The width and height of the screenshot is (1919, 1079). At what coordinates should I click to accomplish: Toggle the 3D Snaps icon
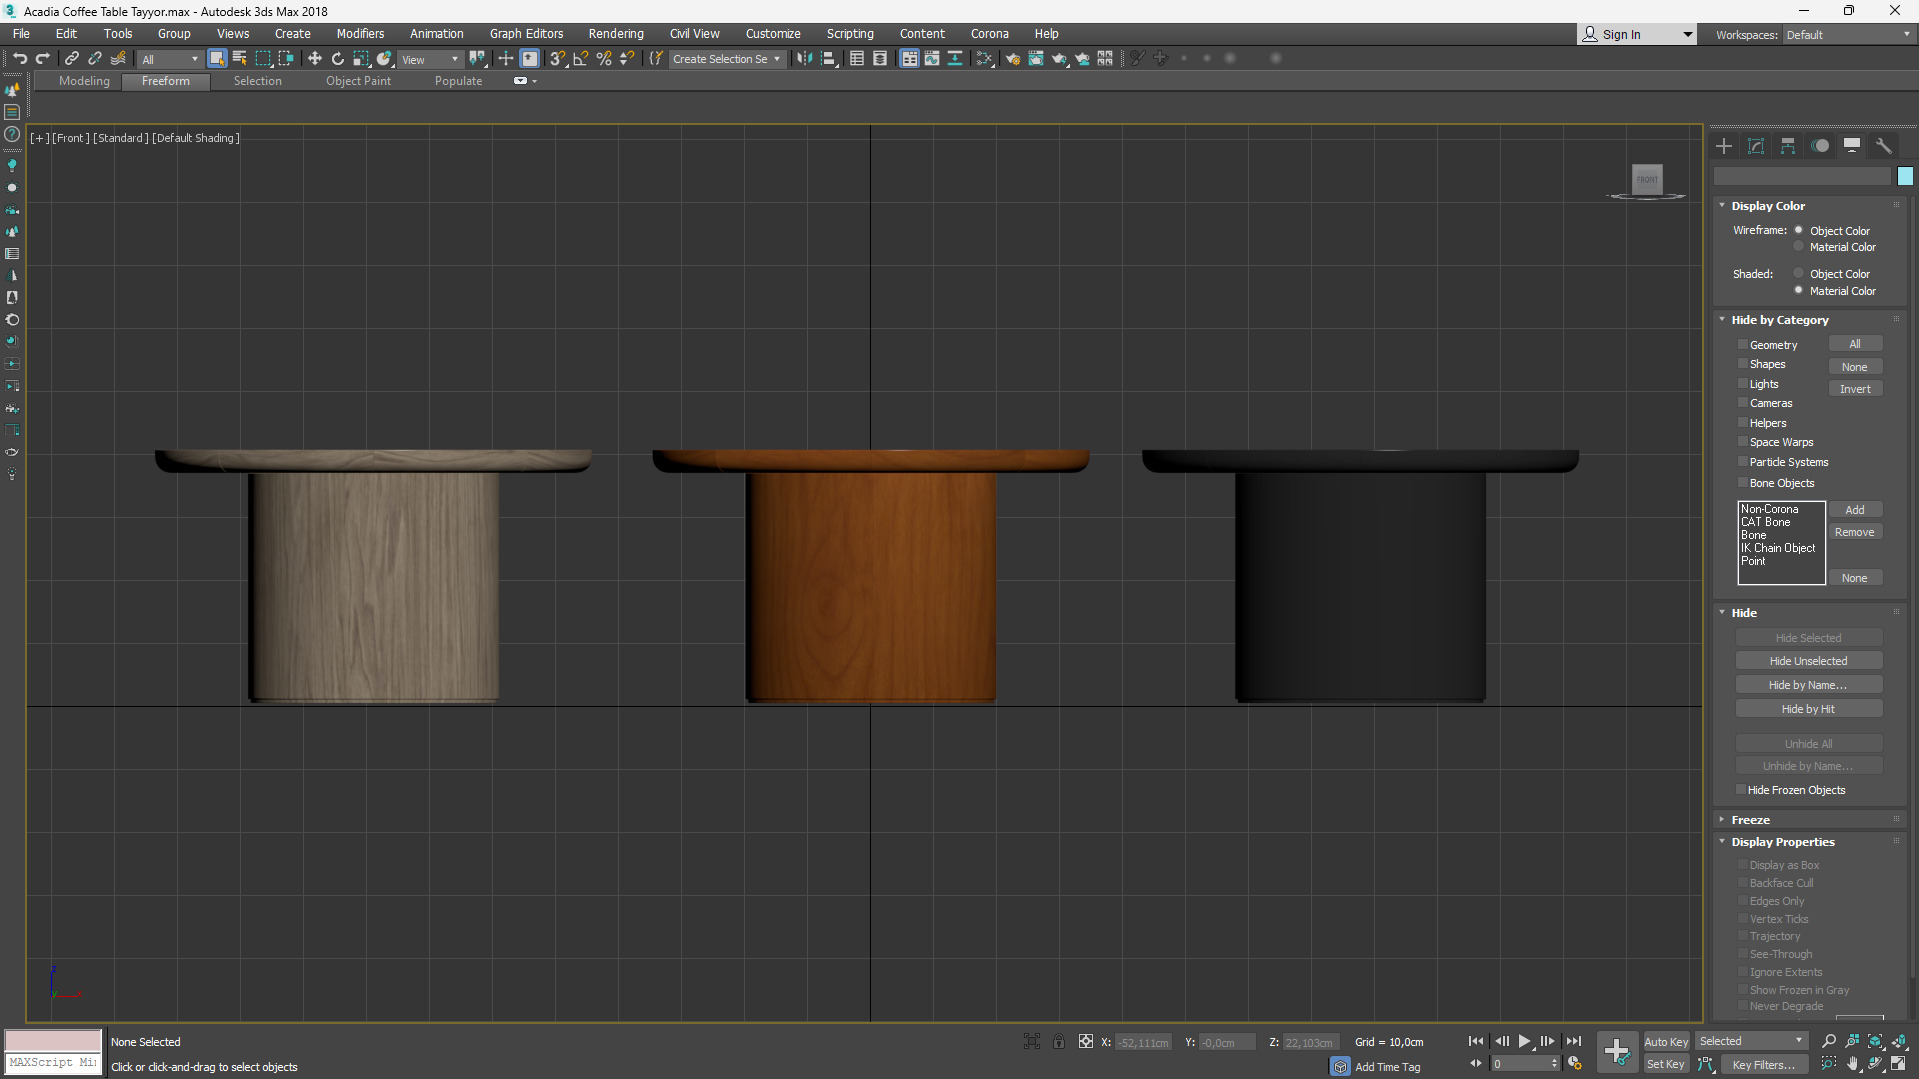[558, 59]
